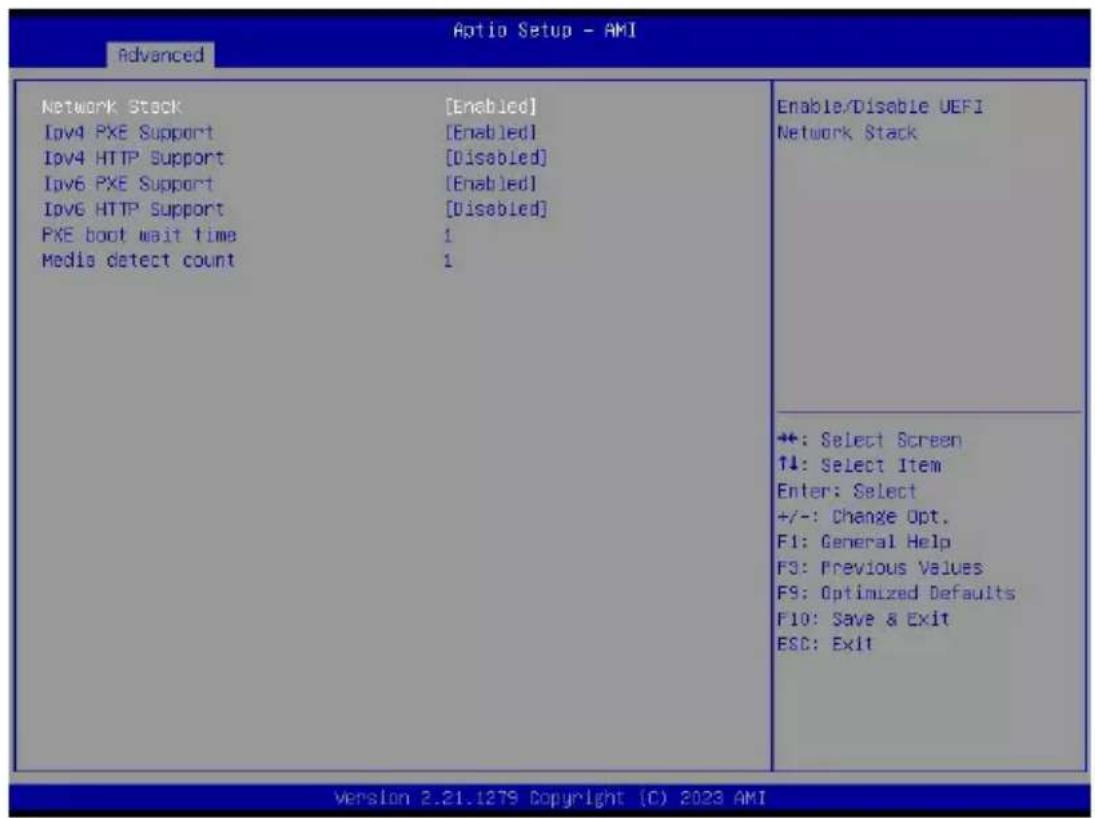This screenshot has height=818, width=1095.
Task: Edit the Media detect count value
Action: (448, 261)
